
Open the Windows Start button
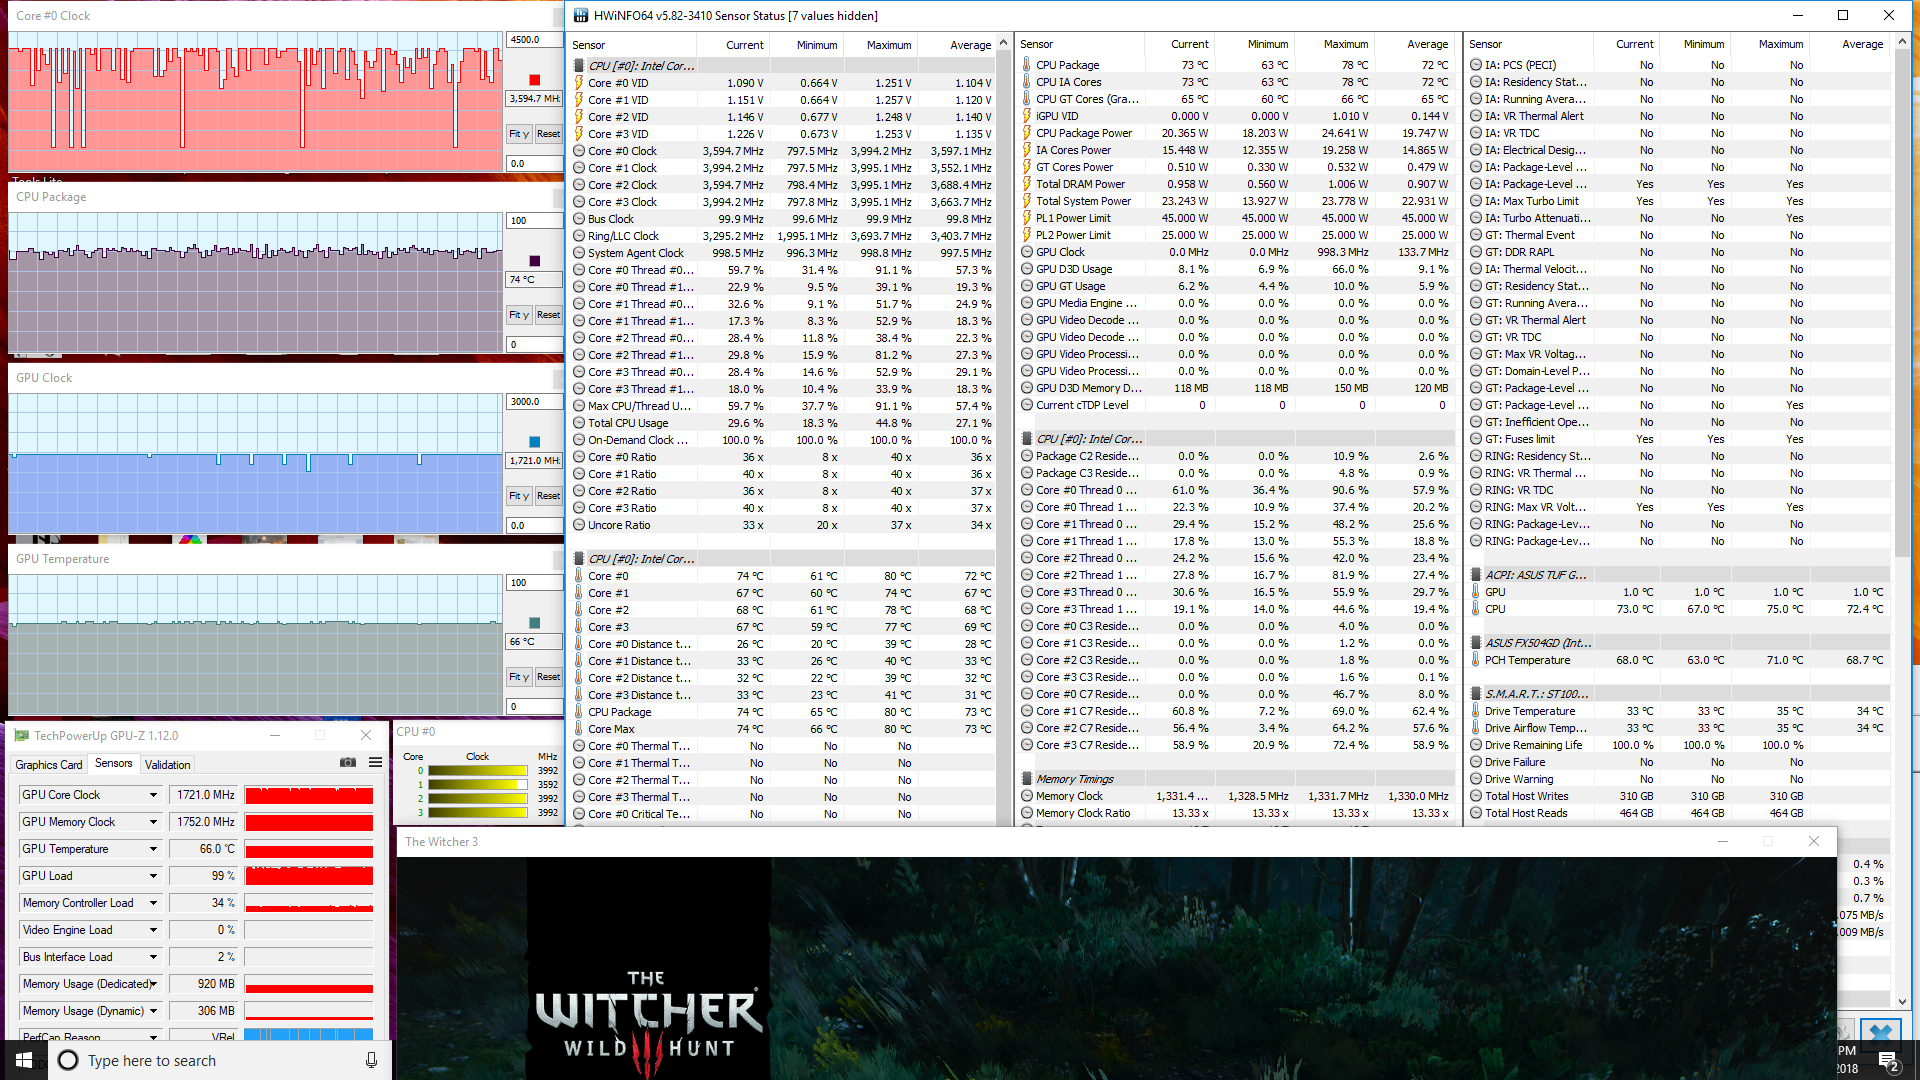point(24,1060)
